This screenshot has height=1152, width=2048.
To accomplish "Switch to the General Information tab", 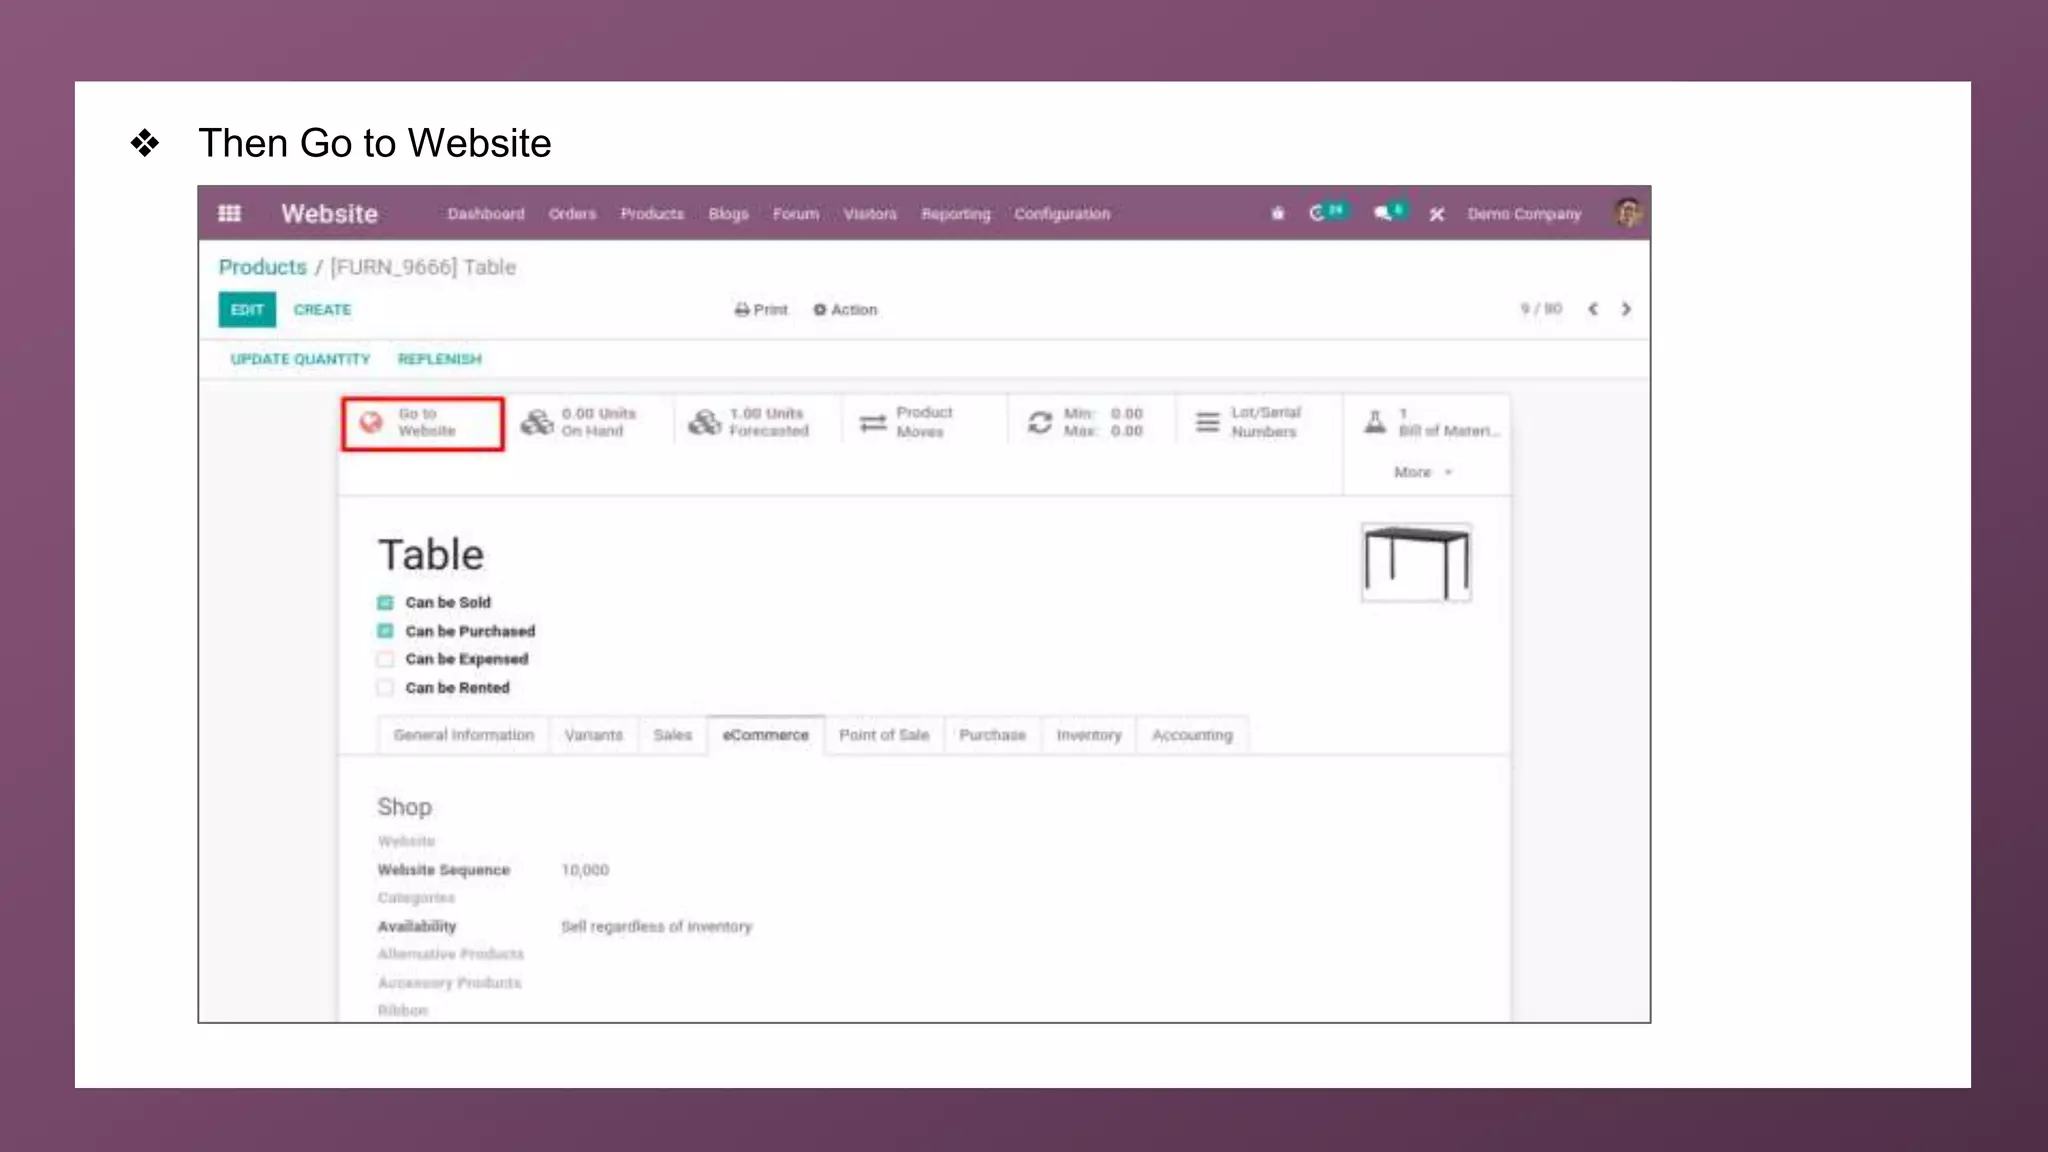I will point(463,735).
